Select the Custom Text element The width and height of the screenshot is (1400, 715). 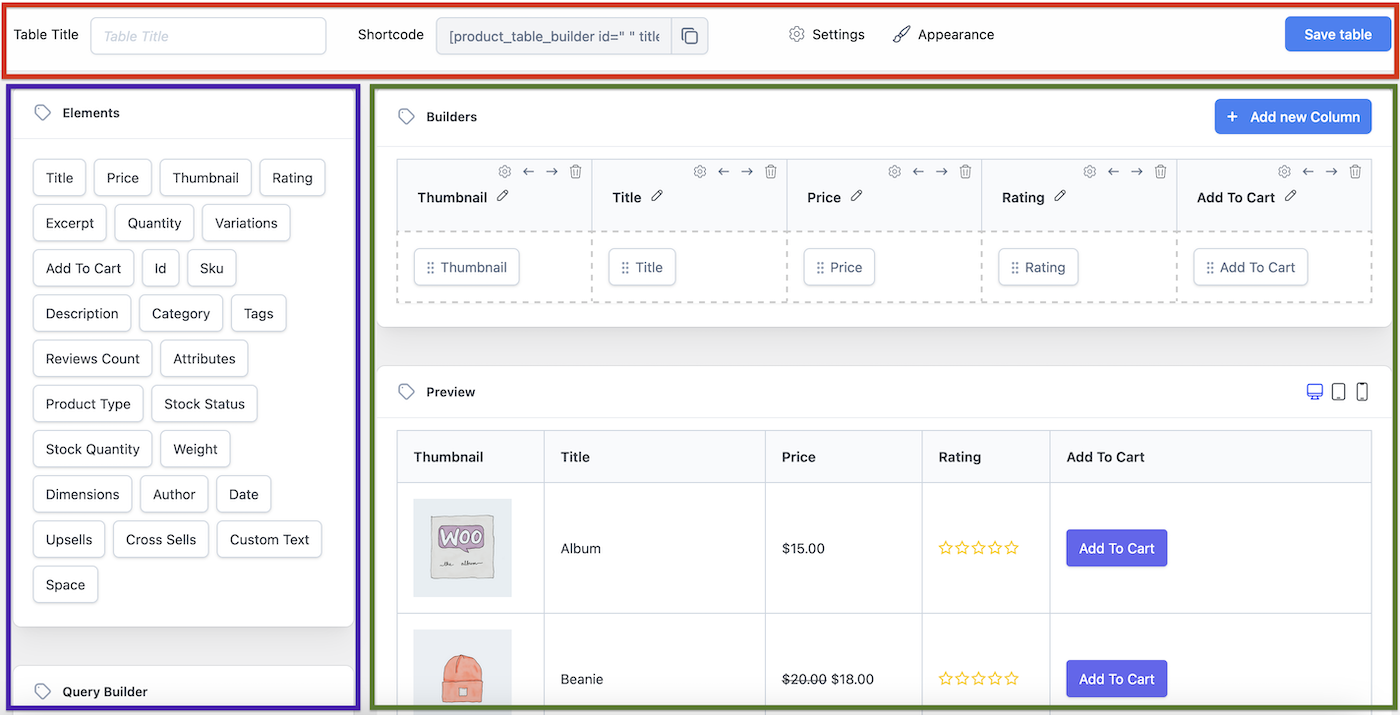point(269,539)
